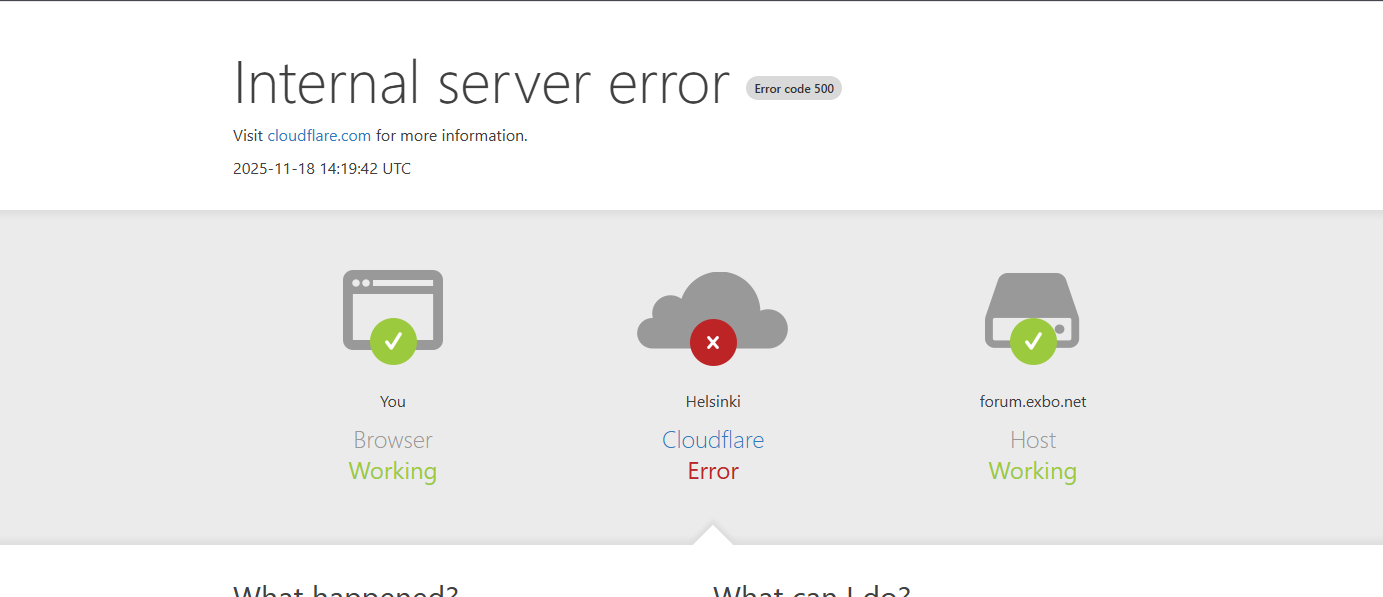
Task: Click the What happened? heading
Action: [345, 590]
